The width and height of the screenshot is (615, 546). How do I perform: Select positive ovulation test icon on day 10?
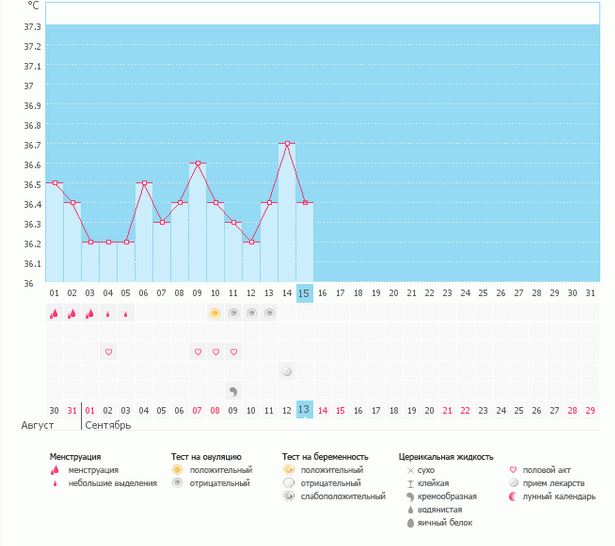(x=215, y=313)
